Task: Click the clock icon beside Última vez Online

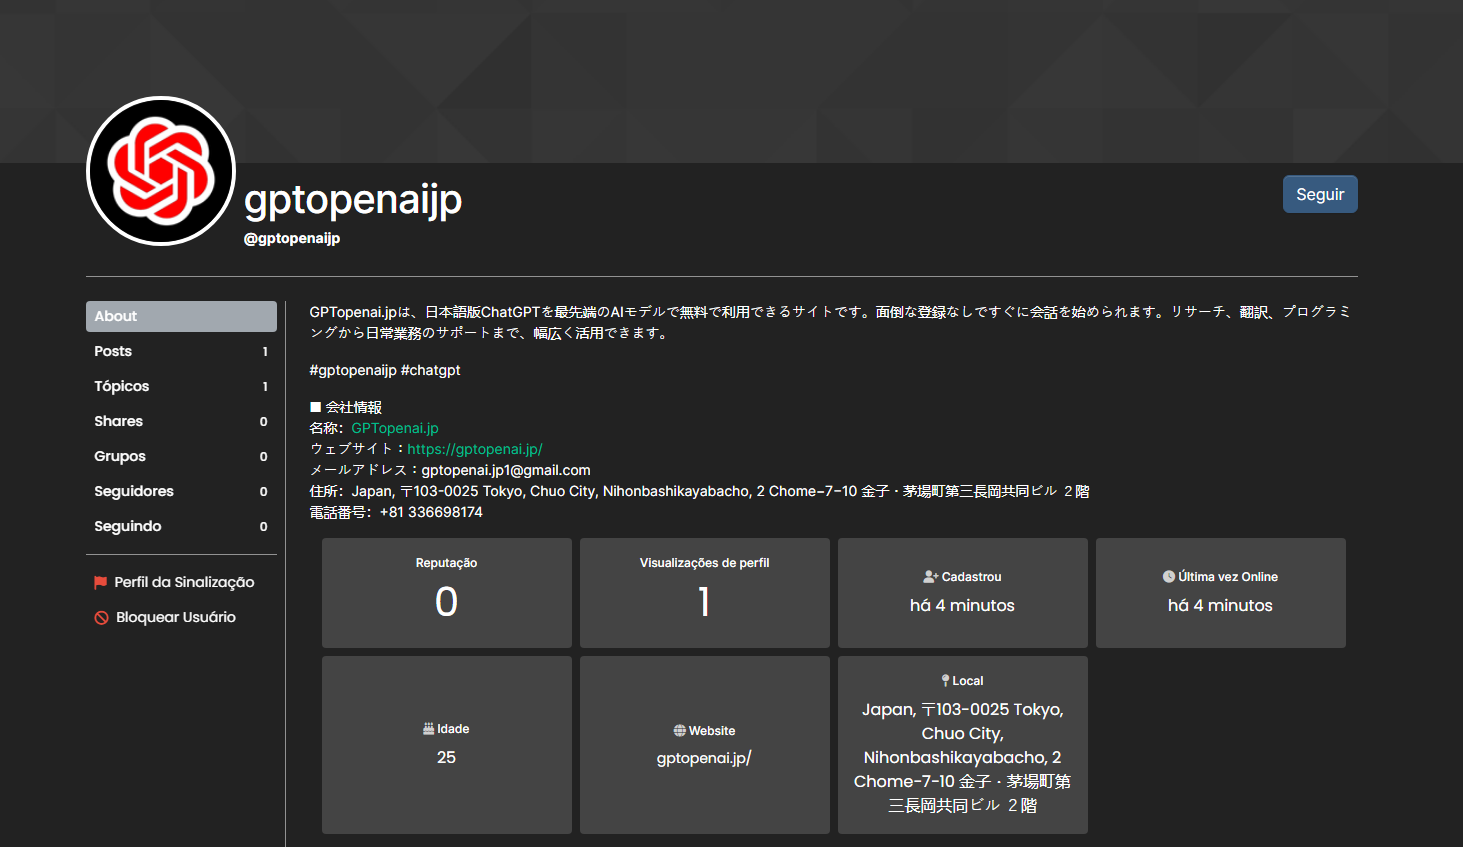Action: [1169, 577]
